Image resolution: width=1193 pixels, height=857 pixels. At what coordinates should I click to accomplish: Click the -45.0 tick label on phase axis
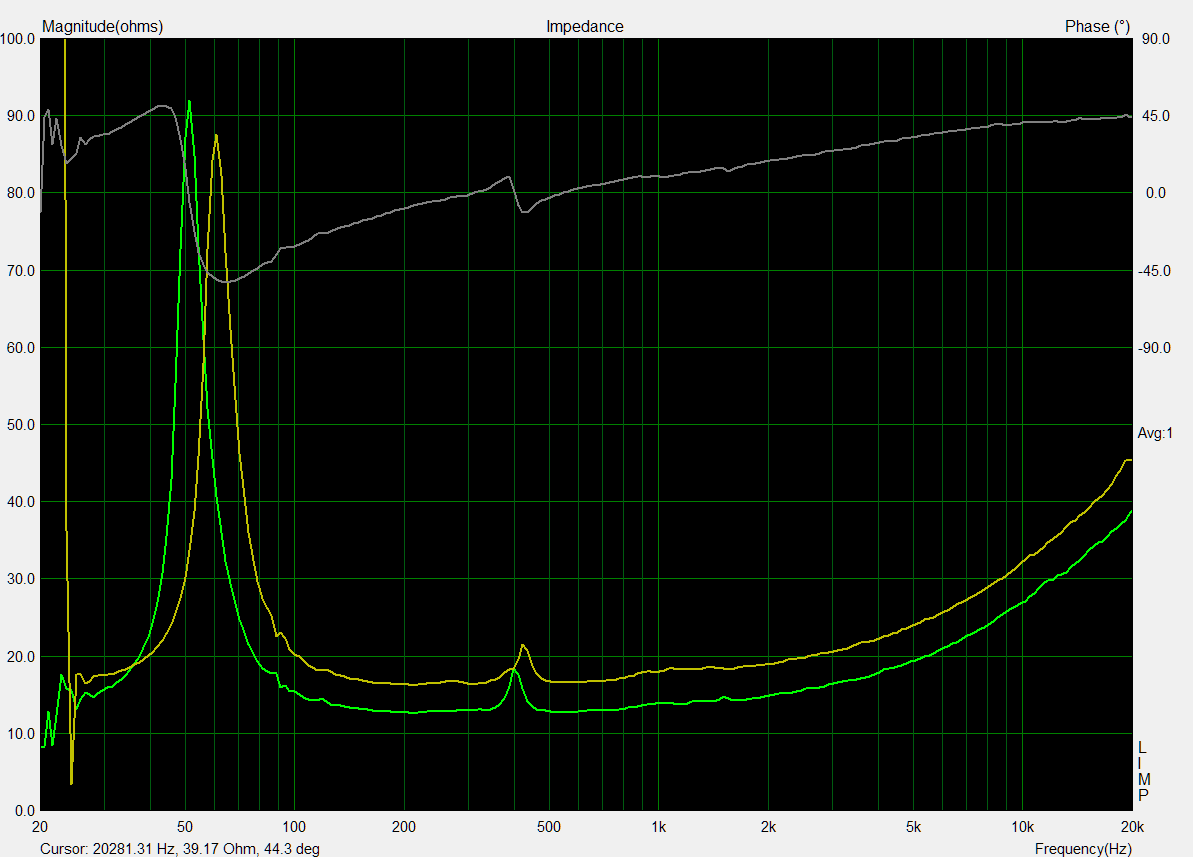point(1156,271)
